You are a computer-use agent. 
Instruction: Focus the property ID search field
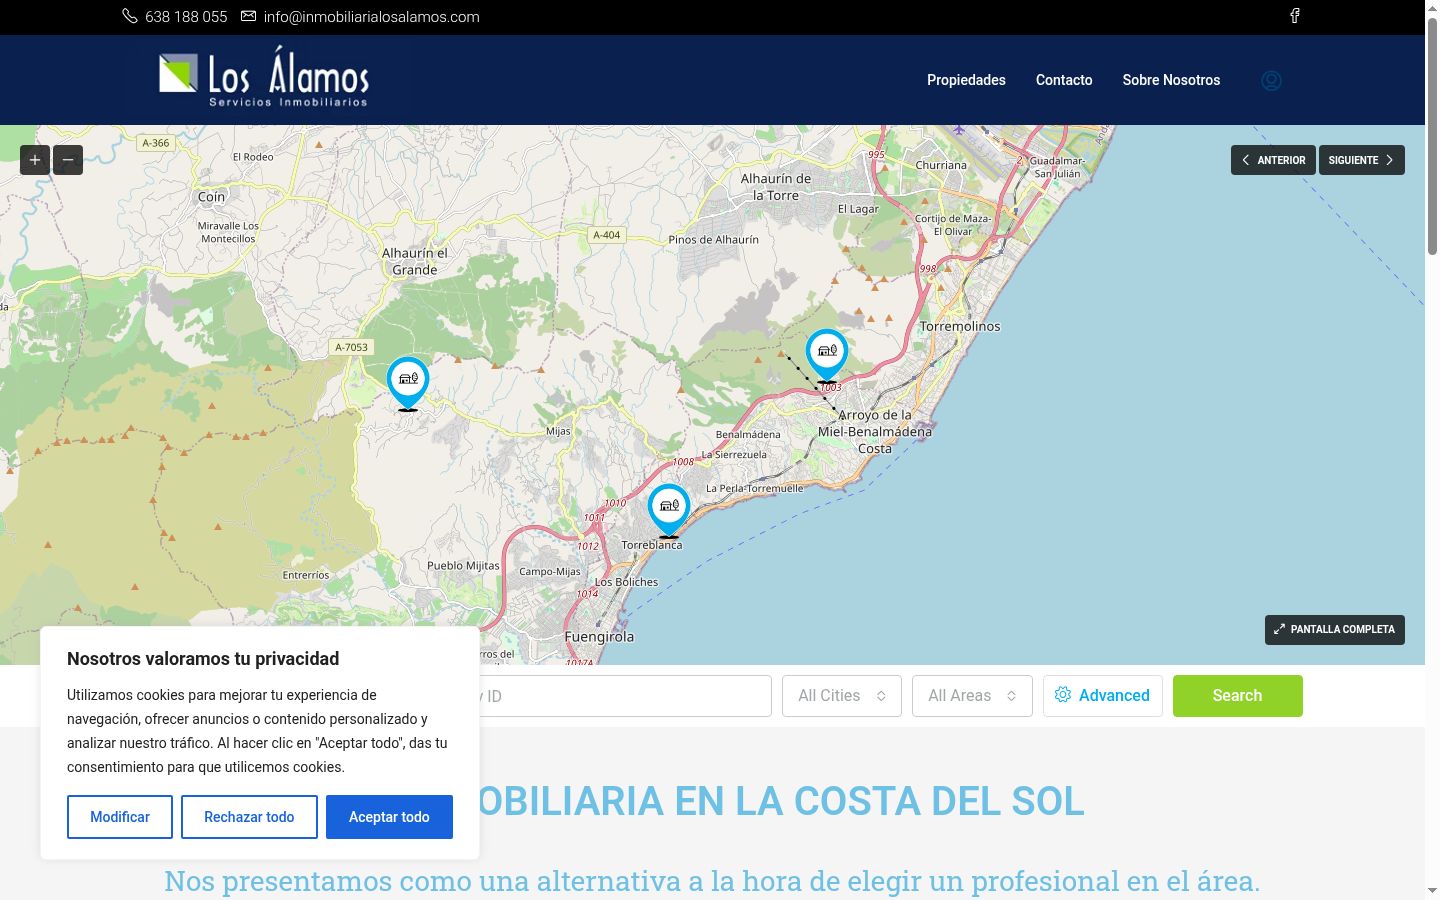tap(625, 696)
